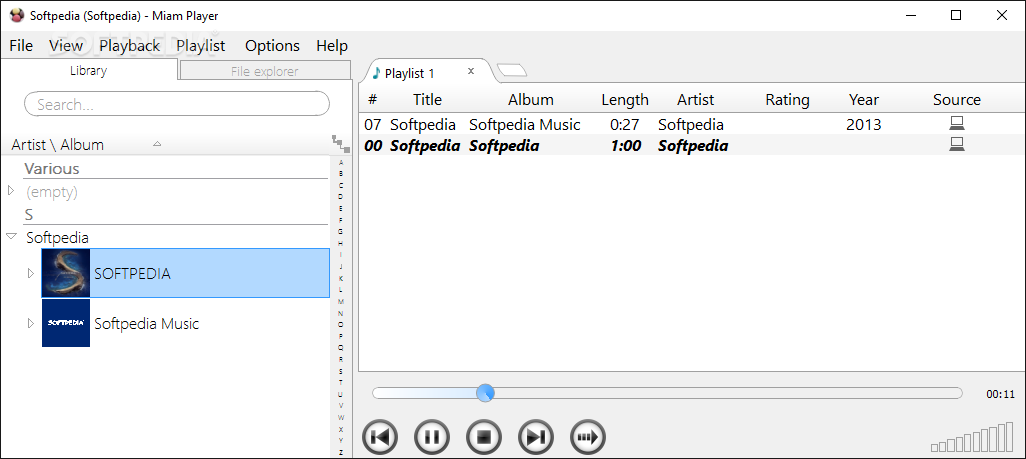Close the Playlist 1 tab
This screenshot has width=1026, height=459.
click(x=470, y=71)
